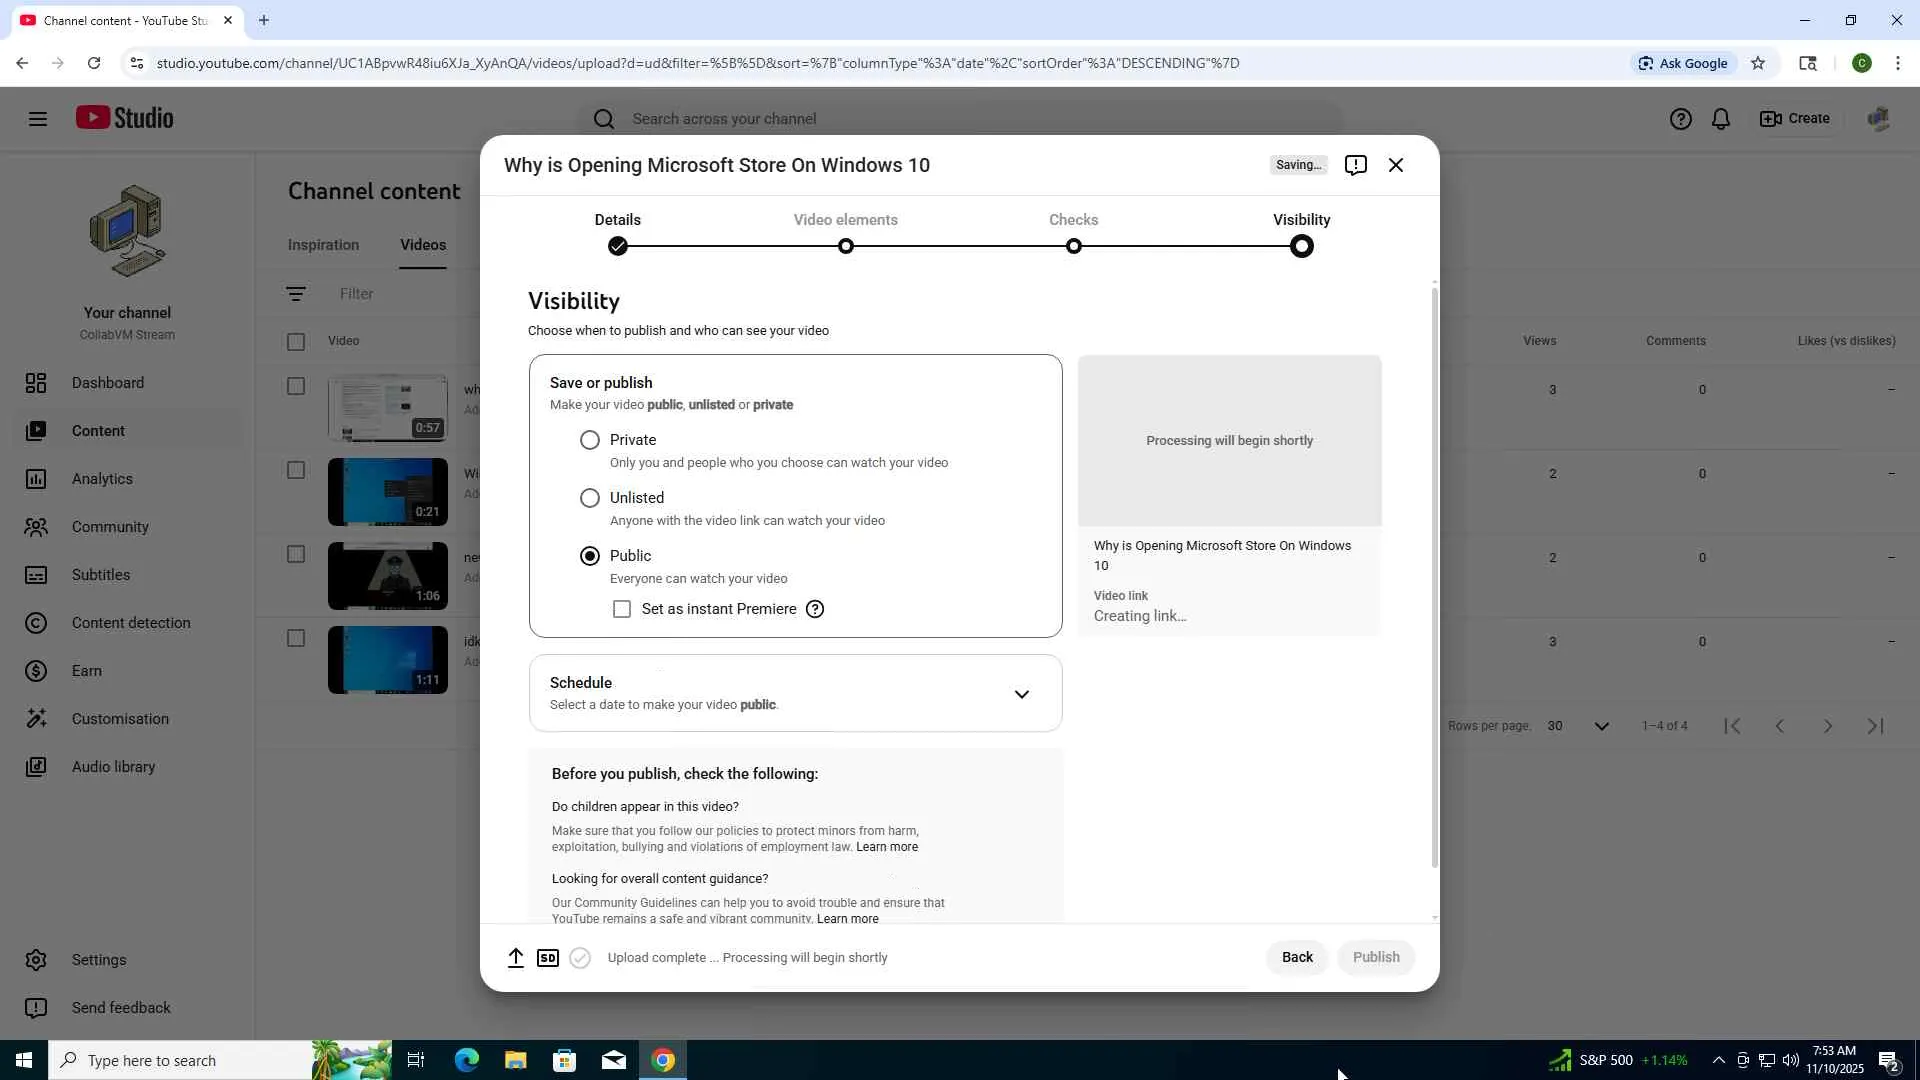This screenshot has height=1080, width=1920.
Task: Open the Create button menu
Action: pos(1795,119)
